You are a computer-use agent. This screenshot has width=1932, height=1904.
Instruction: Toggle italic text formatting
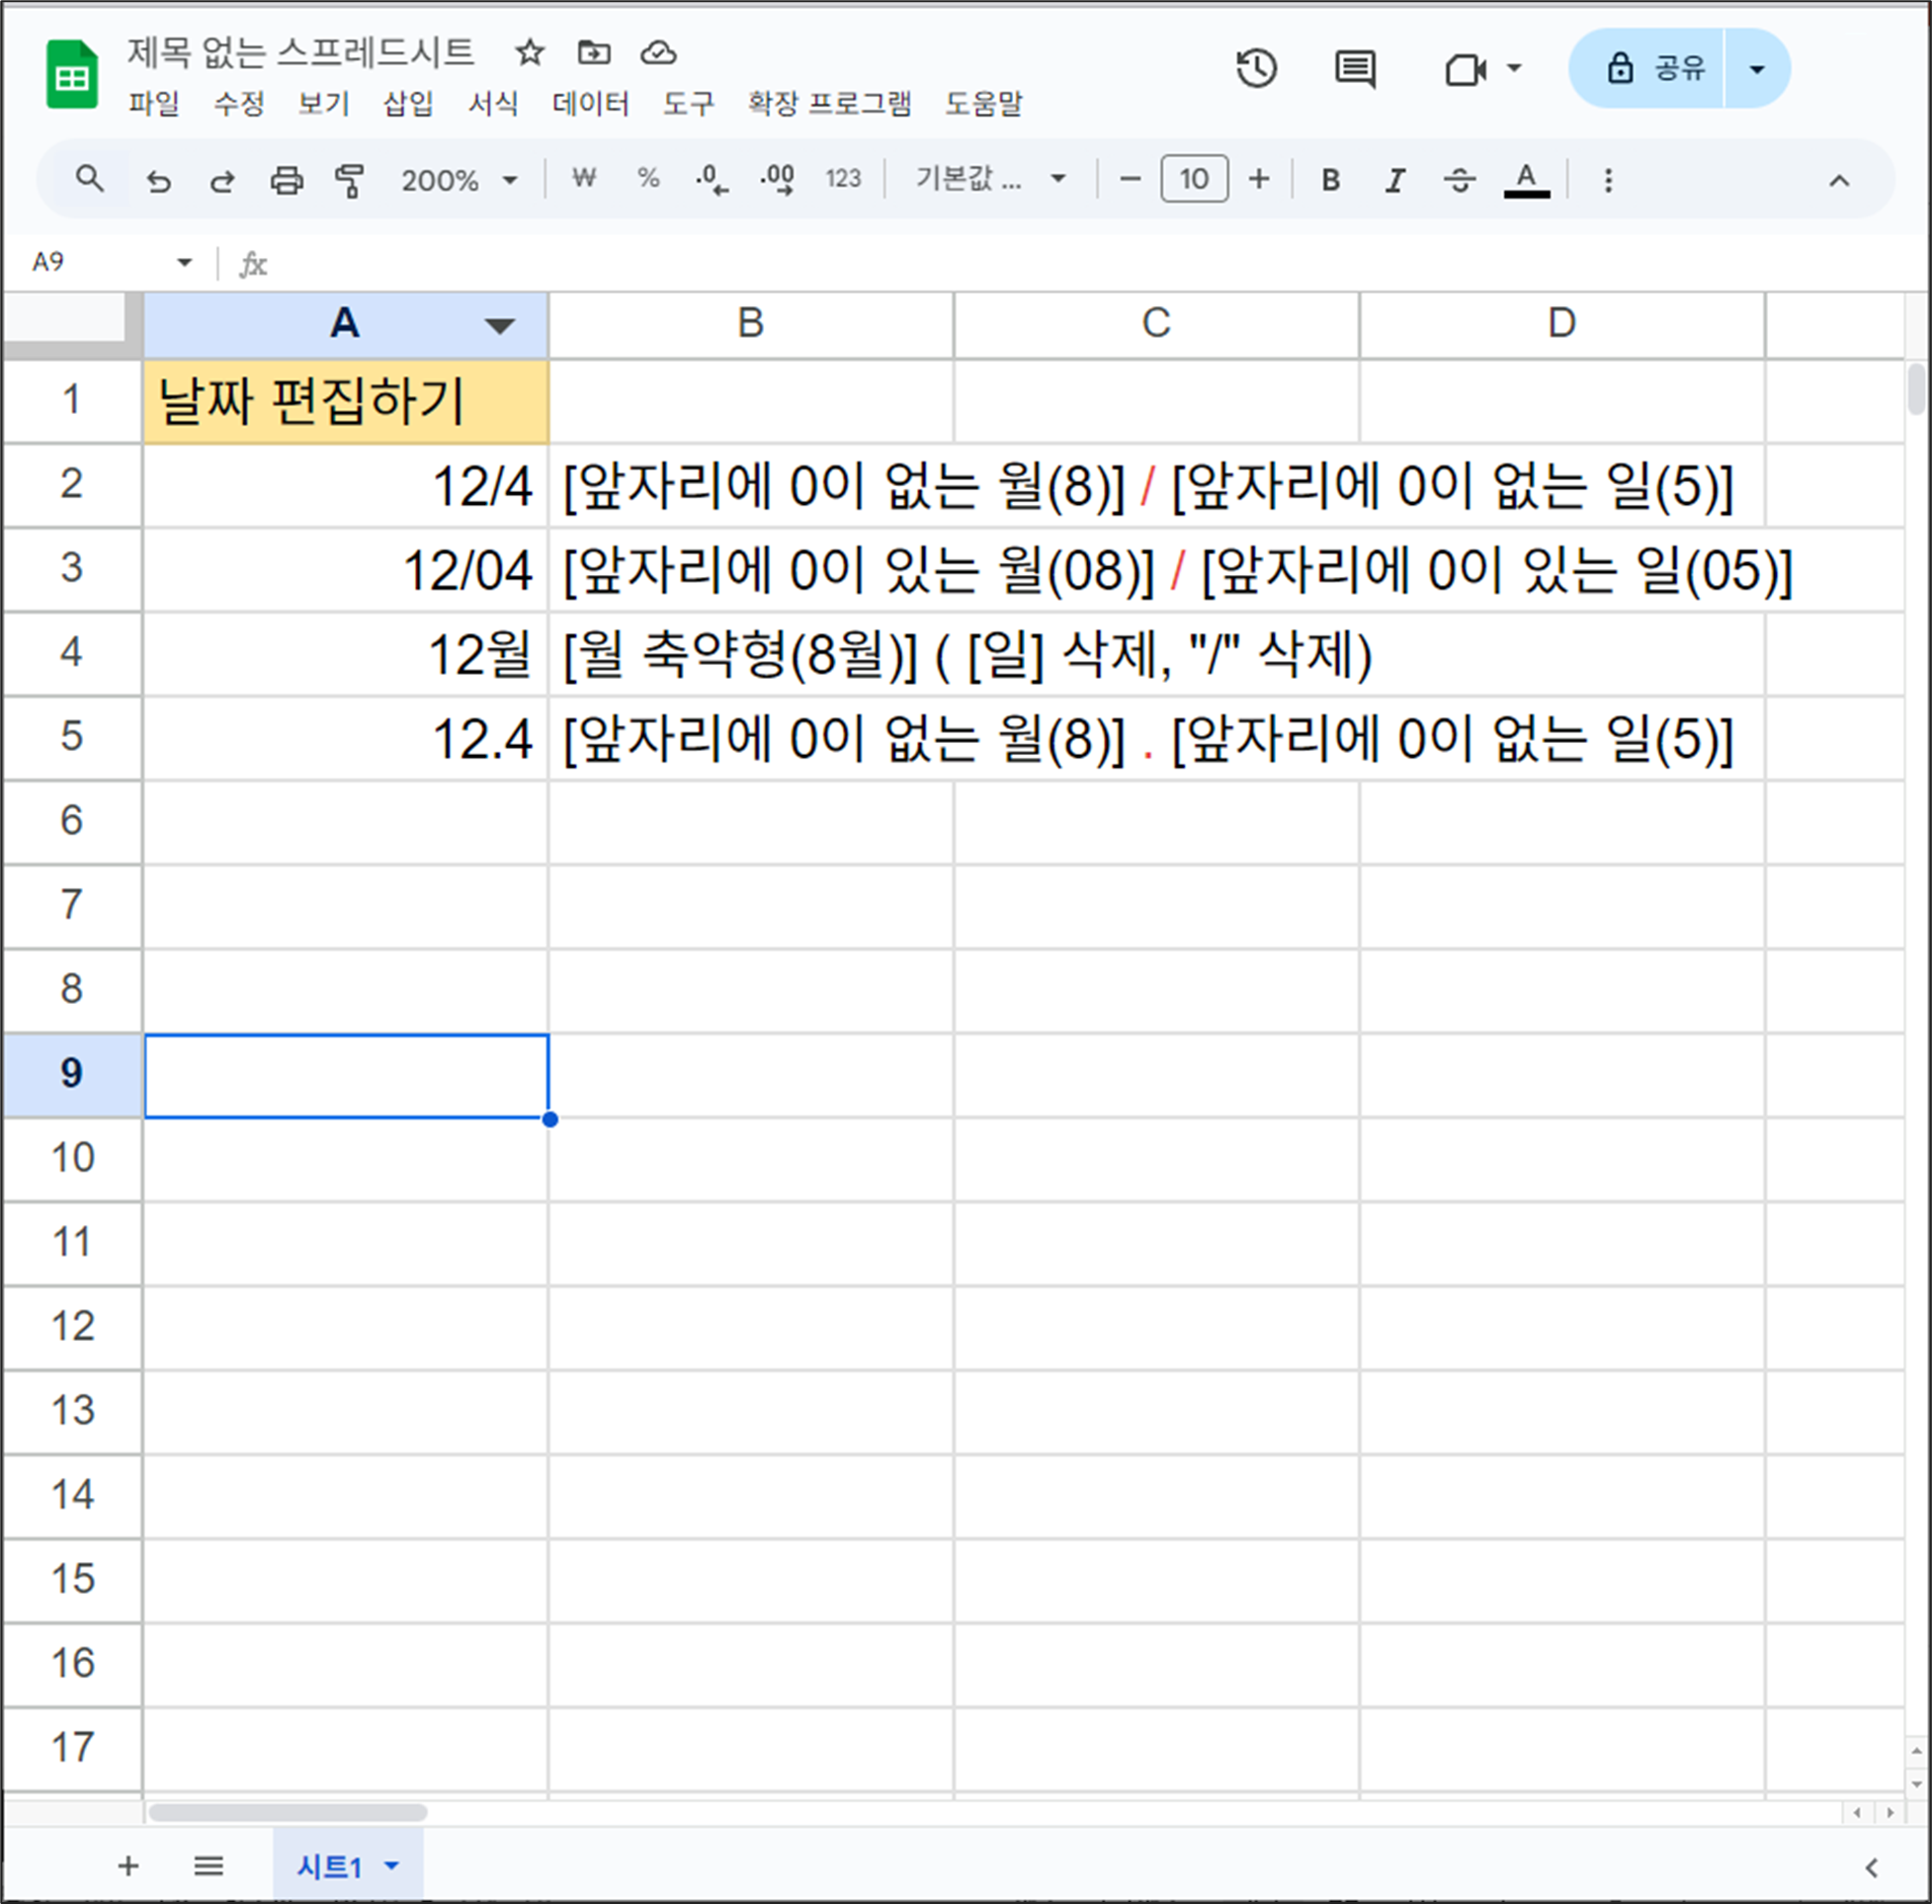[x=1395, y=180]
